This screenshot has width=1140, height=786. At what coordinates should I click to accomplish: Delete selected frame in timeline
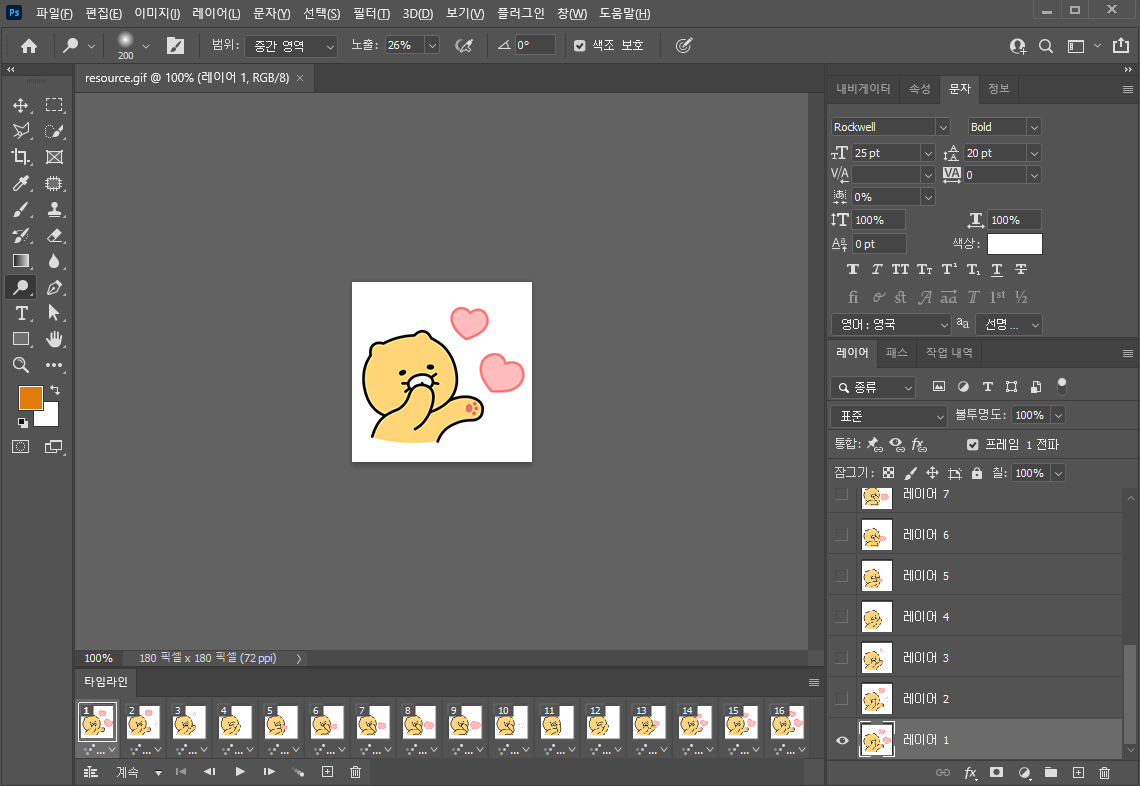click(x=356, y=772)
